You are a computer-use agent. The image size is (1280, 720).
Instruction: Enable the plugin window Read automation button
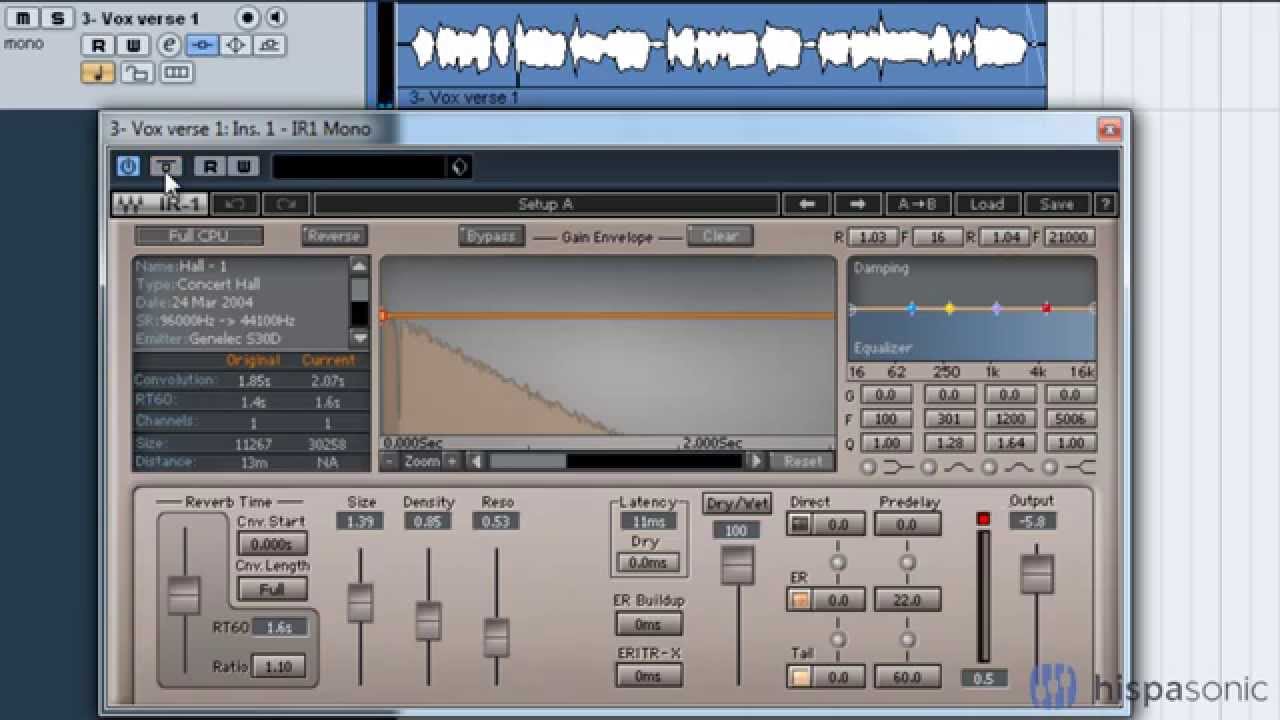pos(210,166)
